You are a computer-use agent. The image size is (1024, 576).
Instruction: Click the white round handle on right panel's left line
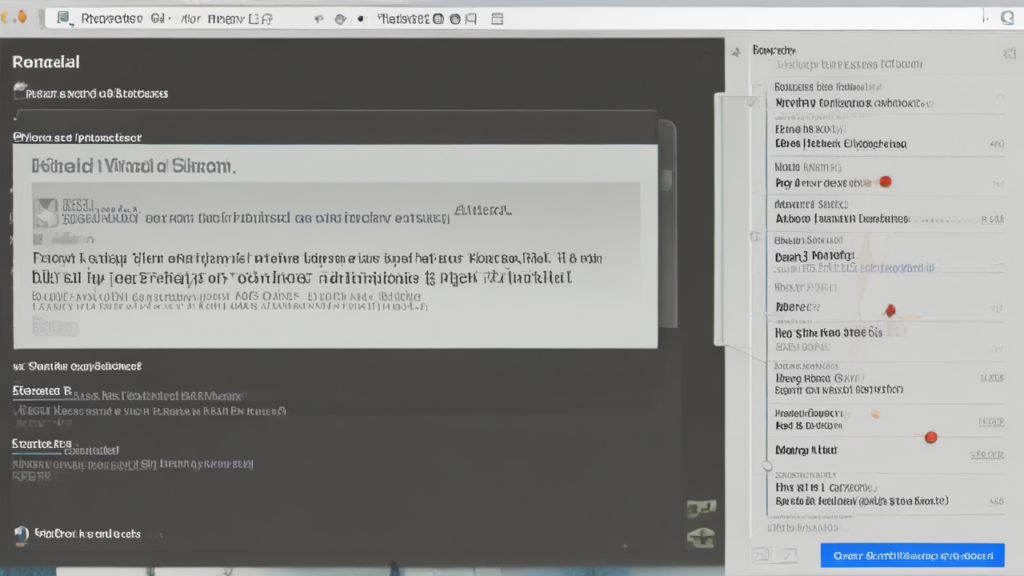pyautogui.click(x=767, y=466)
